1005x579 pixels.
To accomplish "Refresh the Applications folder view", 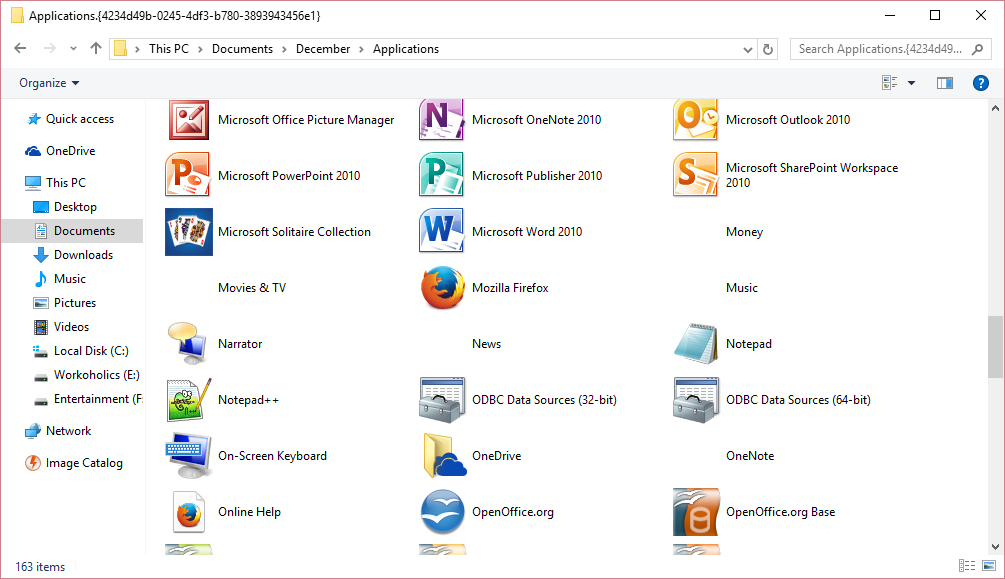I will 768,49.
